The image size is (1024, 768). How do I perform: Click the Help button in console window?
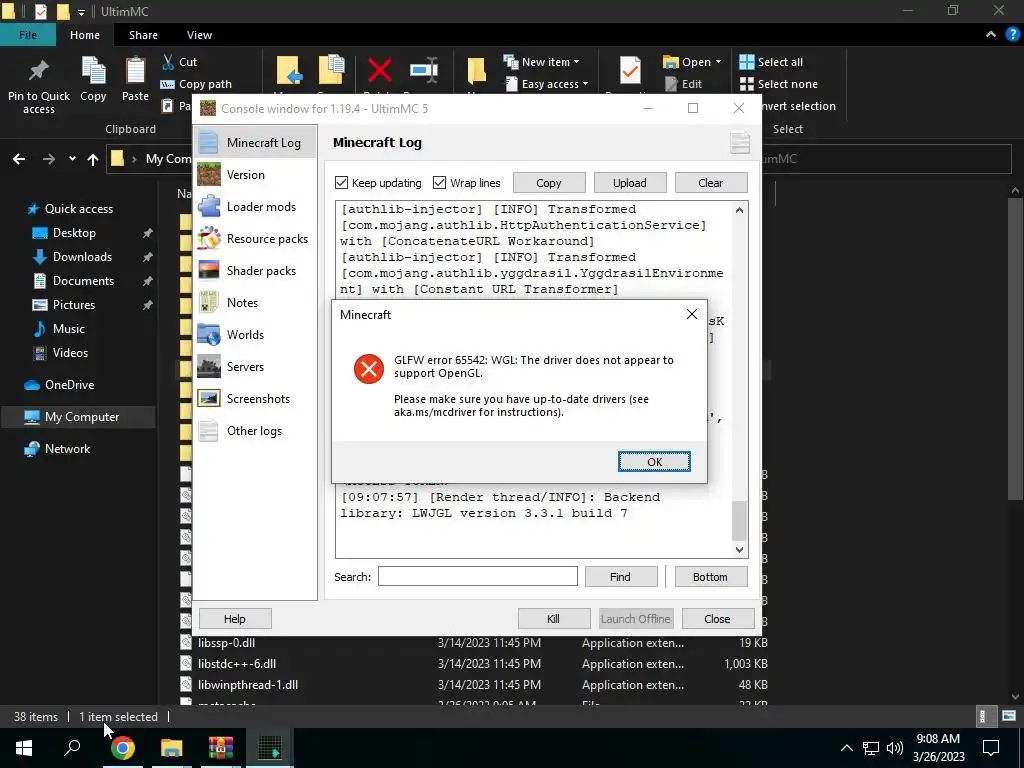click(x=235, y=618)
